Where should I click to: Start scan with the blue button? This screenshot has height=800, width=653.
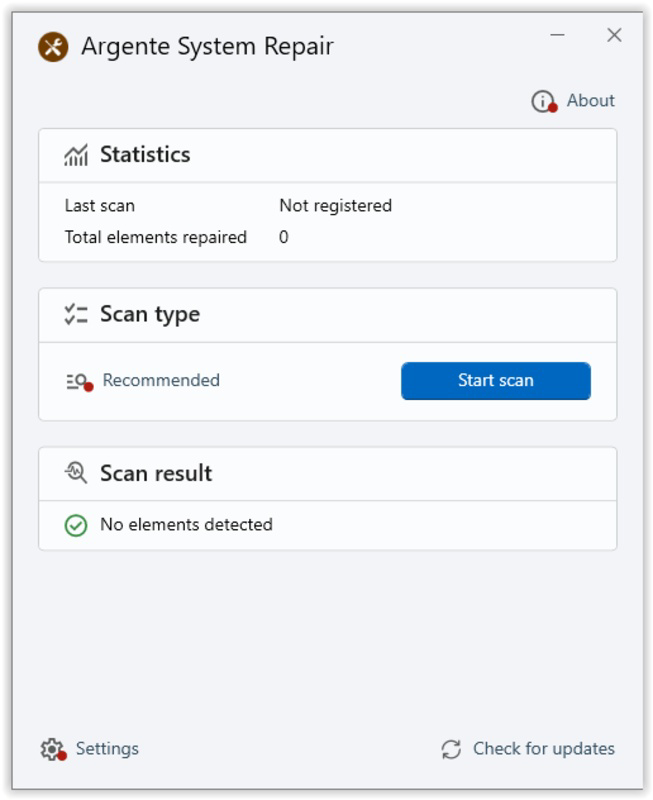pyautogui.click(x=496, y=381)
